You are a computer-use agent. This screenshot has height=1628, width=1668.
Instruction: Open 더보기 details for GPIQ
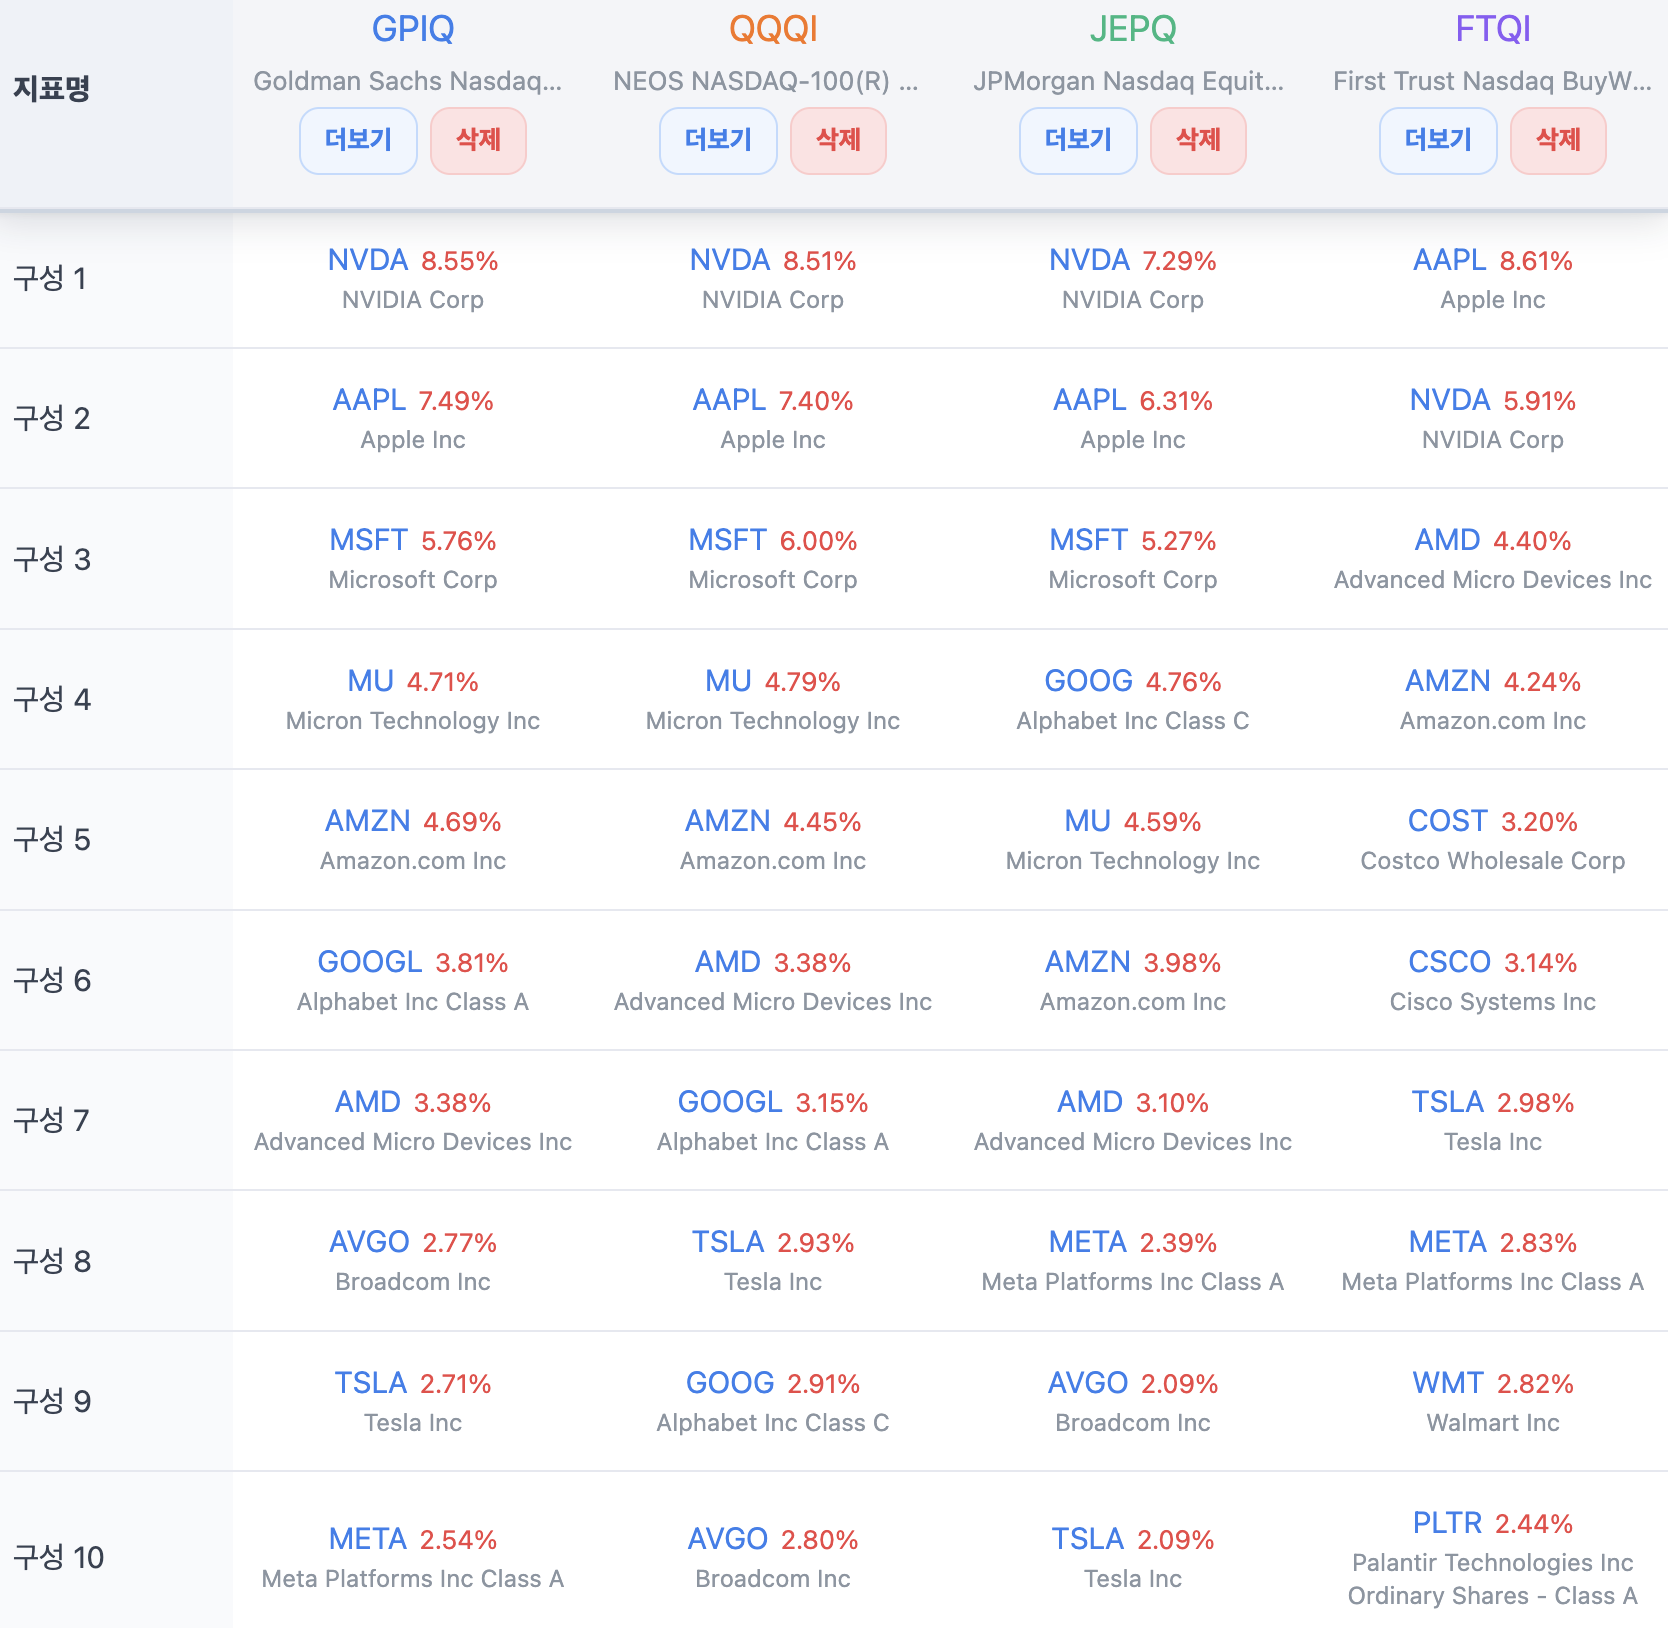(358, 140)
